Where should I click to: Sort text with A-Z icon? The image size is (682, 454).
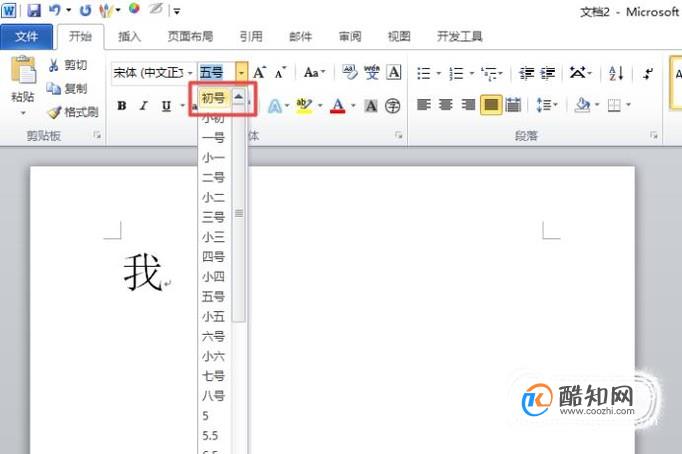click(616, 73)
